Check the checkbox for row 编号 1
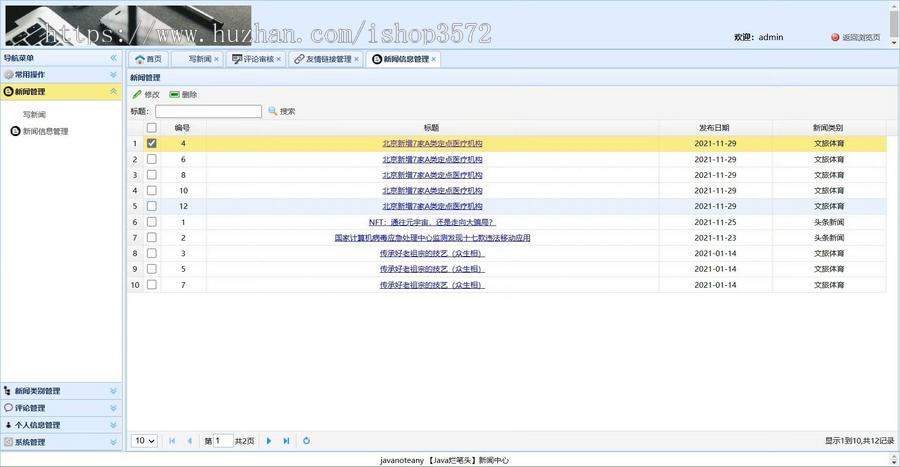900x467 pixels. [152, 221]
